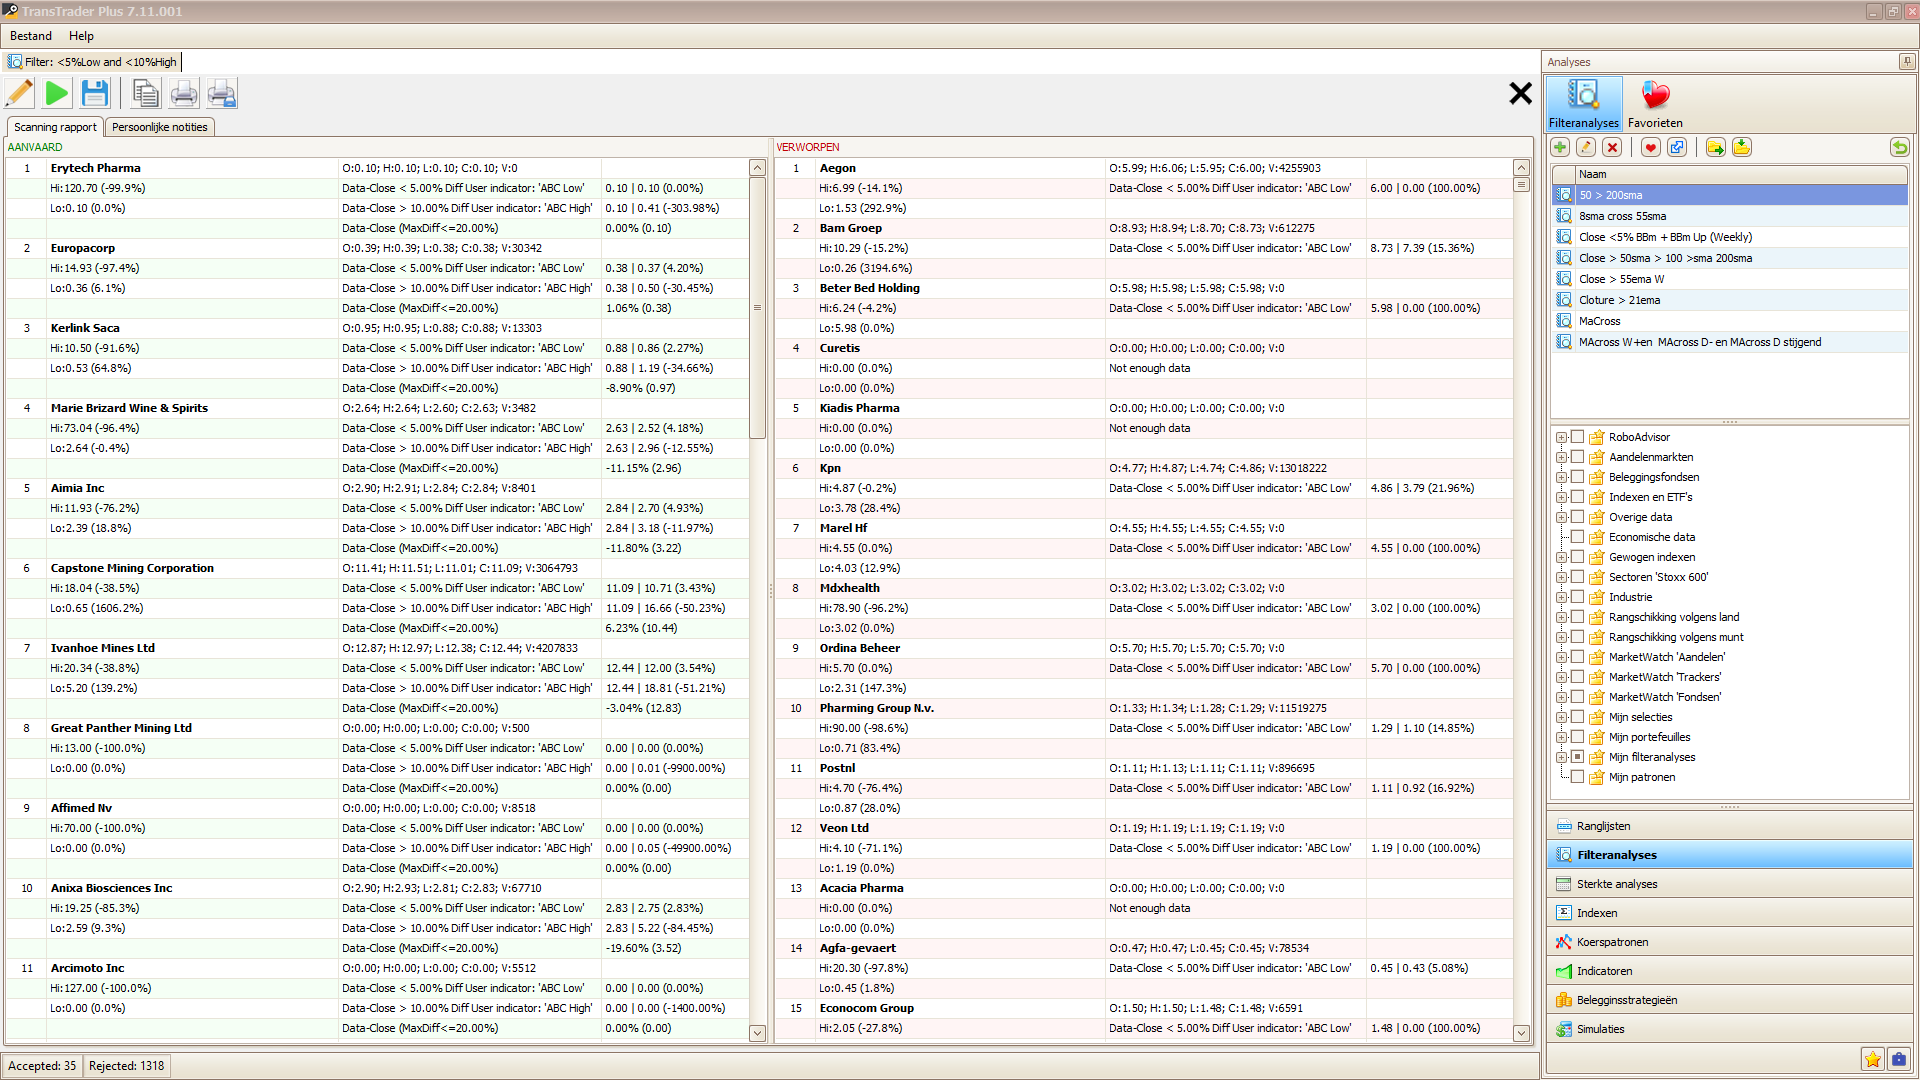Toggle the Beleggingsfondsen checkbox
Screen dimensions: 1920x1080
(1577, 477)
